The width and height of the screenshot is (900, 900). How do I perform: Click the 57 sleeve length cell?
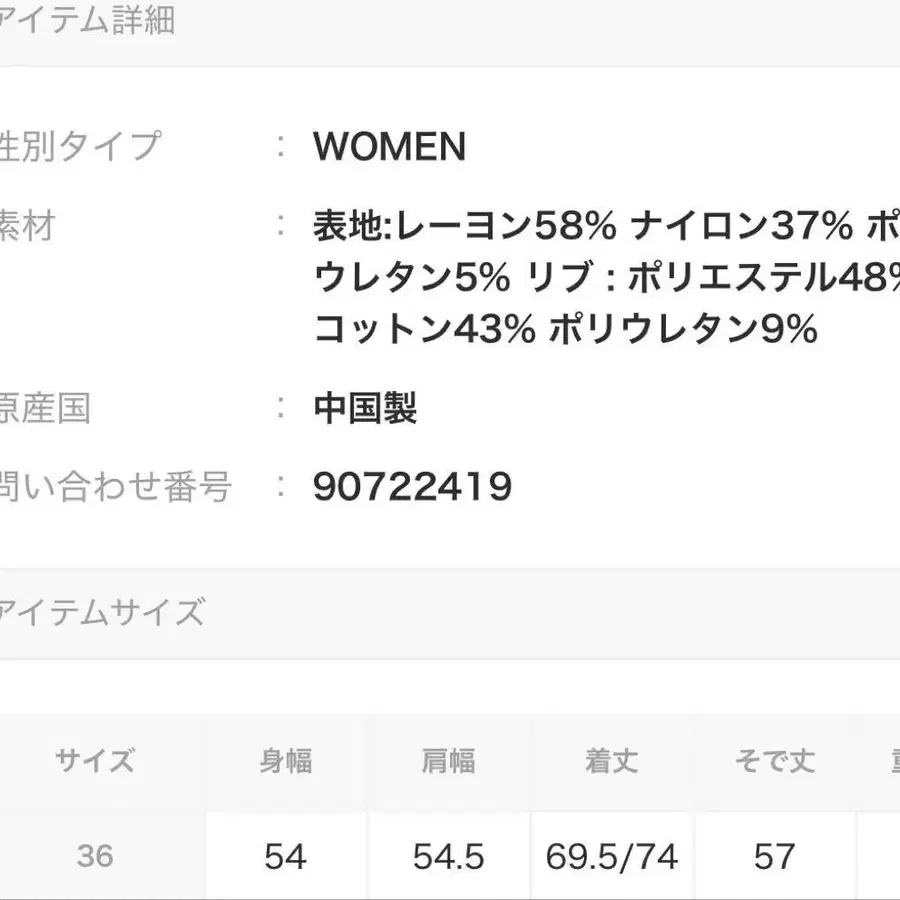coord(774,856)
